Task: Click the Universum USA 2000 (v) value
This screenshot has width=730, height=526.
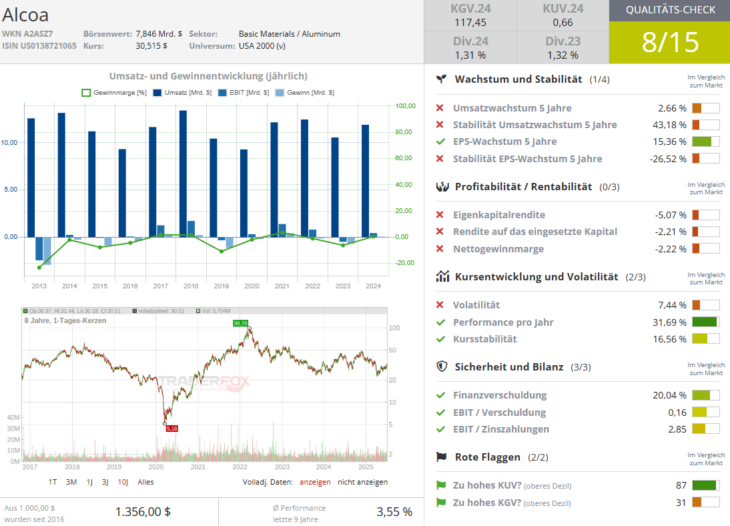Action: [x=262, y=46]
